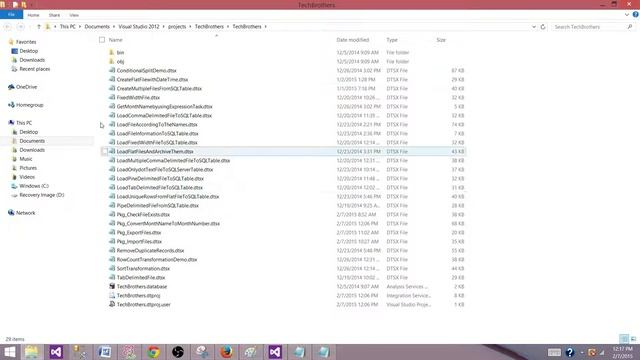Viewport: 640px width, 360px height.
Task: Select Favorites in the navigation pane
Action: coord(26,42)
